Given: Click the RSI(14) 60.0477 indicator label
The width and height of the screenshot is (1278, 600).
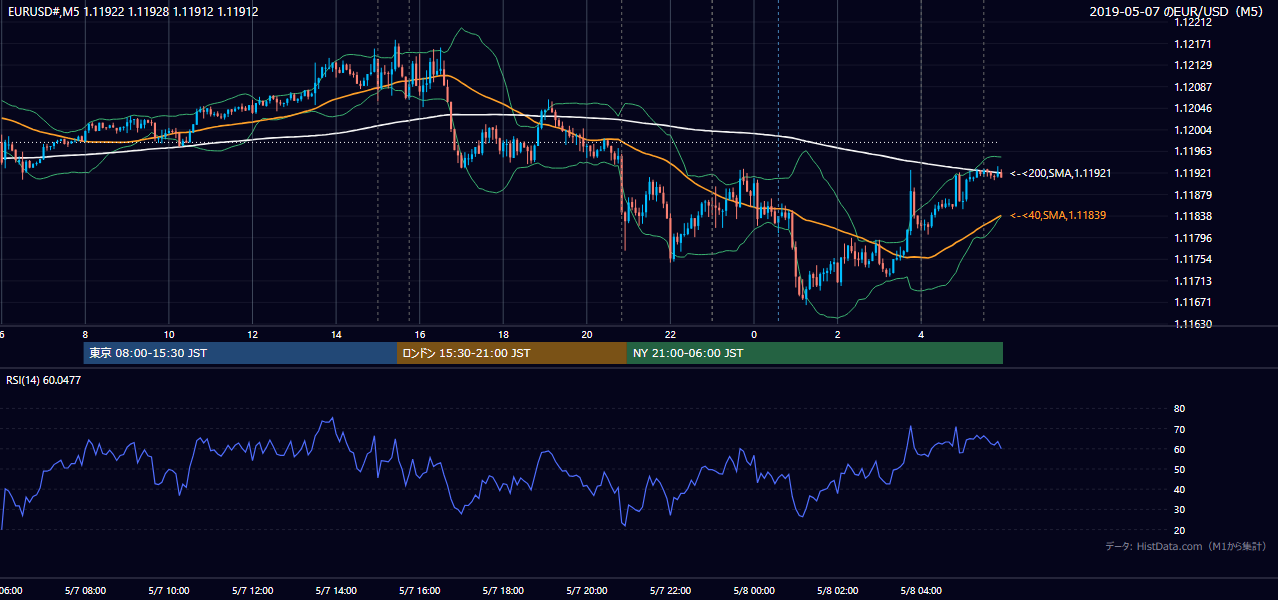Looking at the screenshot, I should pos(43,380).
